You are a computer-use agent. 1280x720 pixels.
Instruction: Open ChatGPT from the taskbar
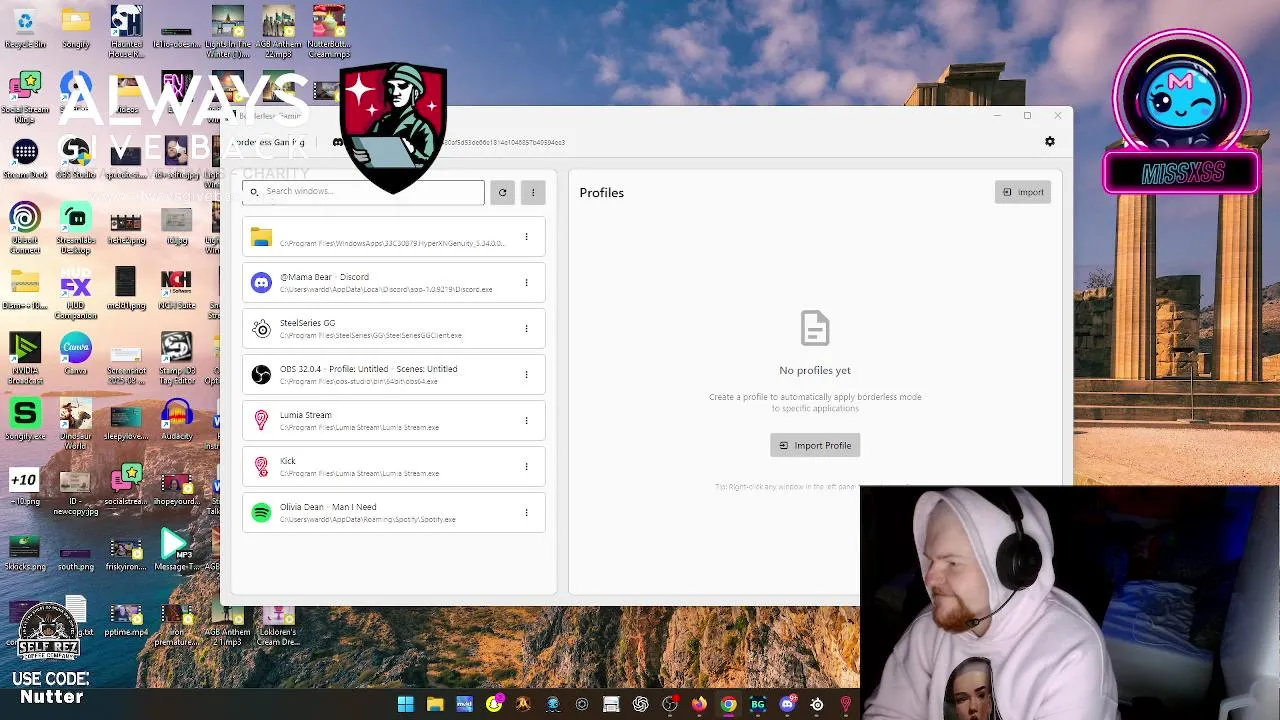point(640,705)
